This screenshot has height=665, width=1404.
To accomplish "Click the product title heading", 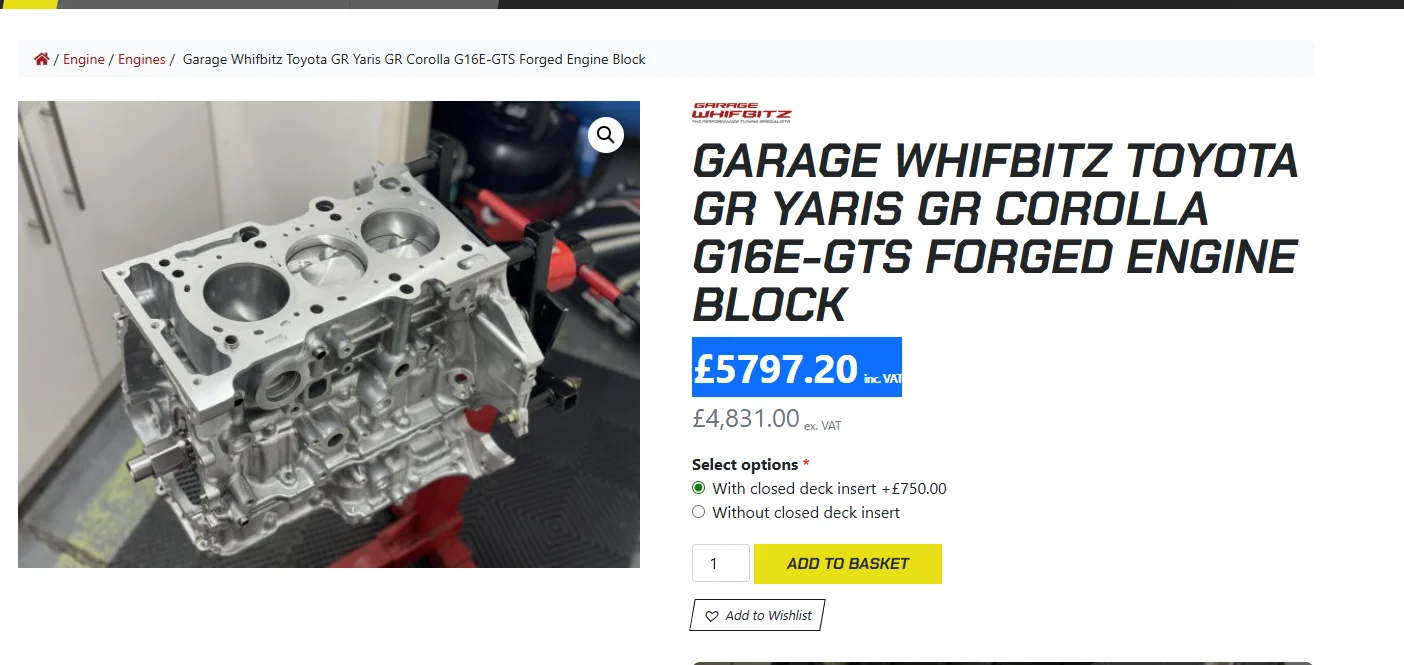I will 995,233.
